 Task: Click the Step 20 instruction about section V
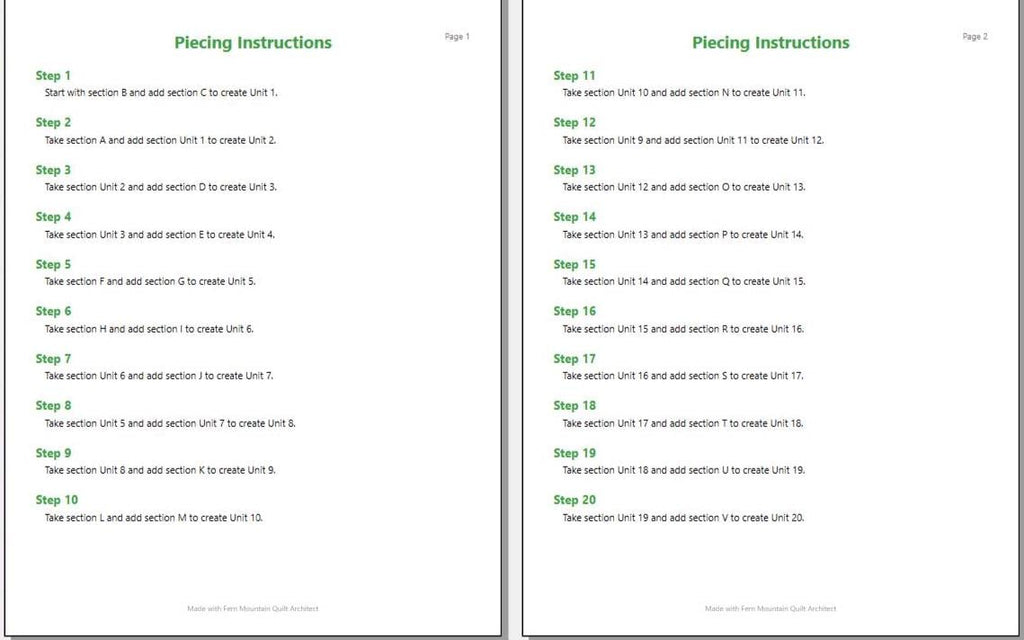(683, 518)
